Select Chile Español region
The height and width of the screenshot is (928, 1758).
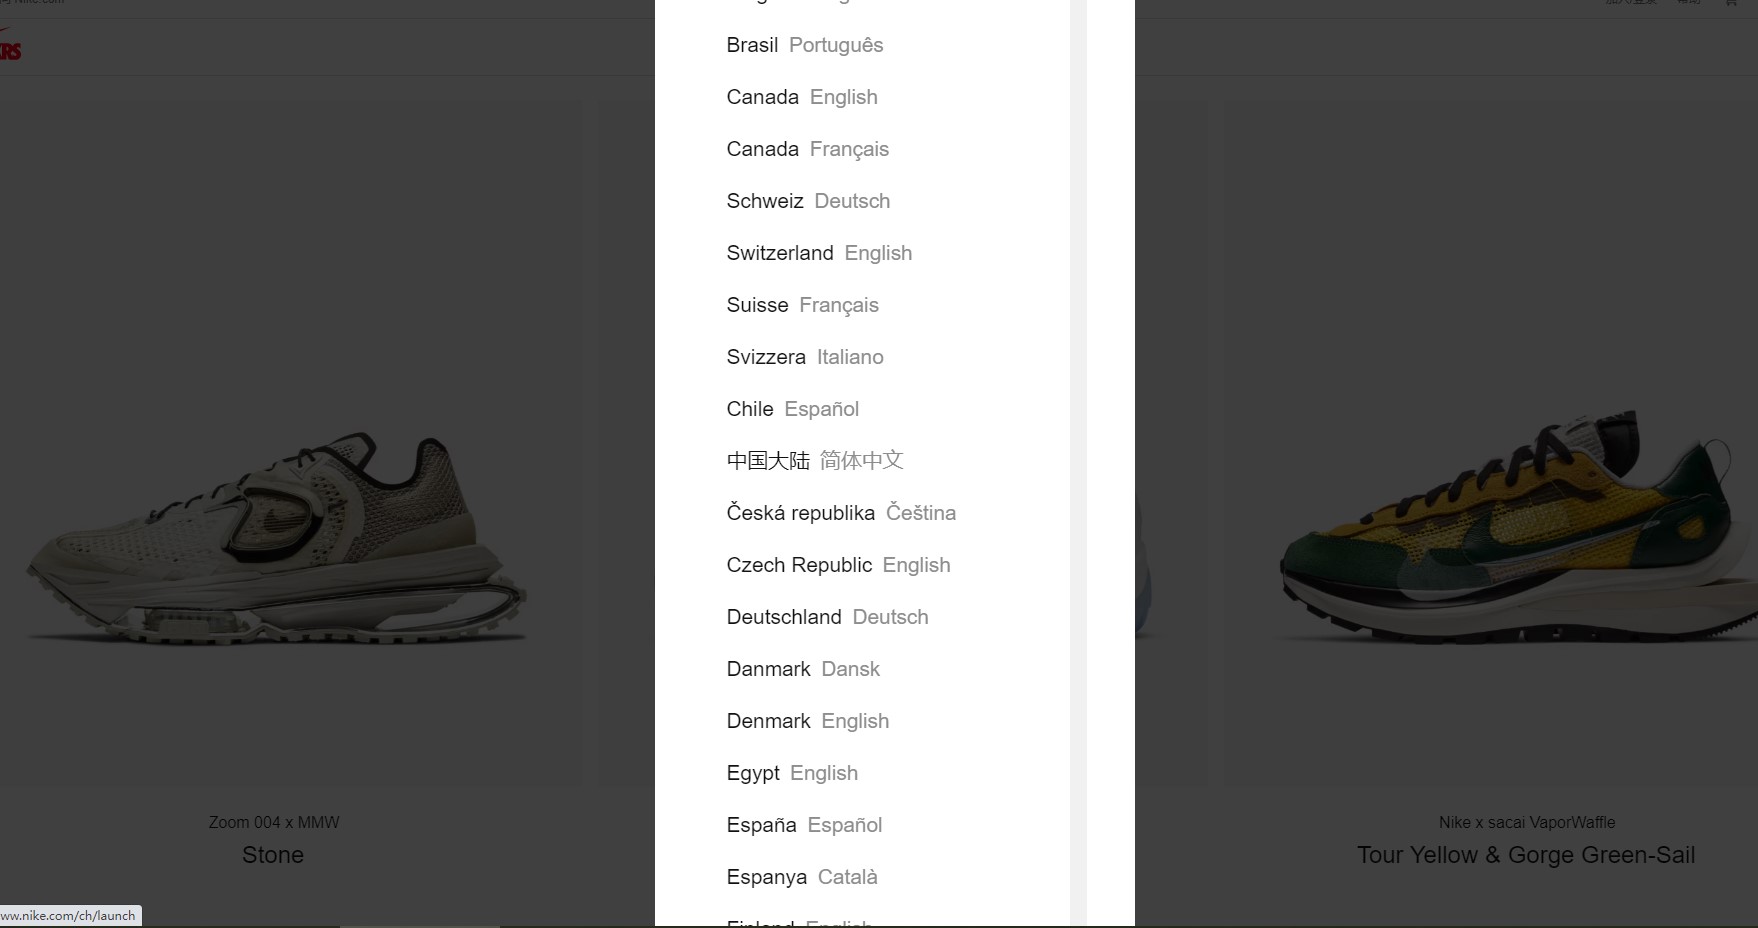pos(792,409)
